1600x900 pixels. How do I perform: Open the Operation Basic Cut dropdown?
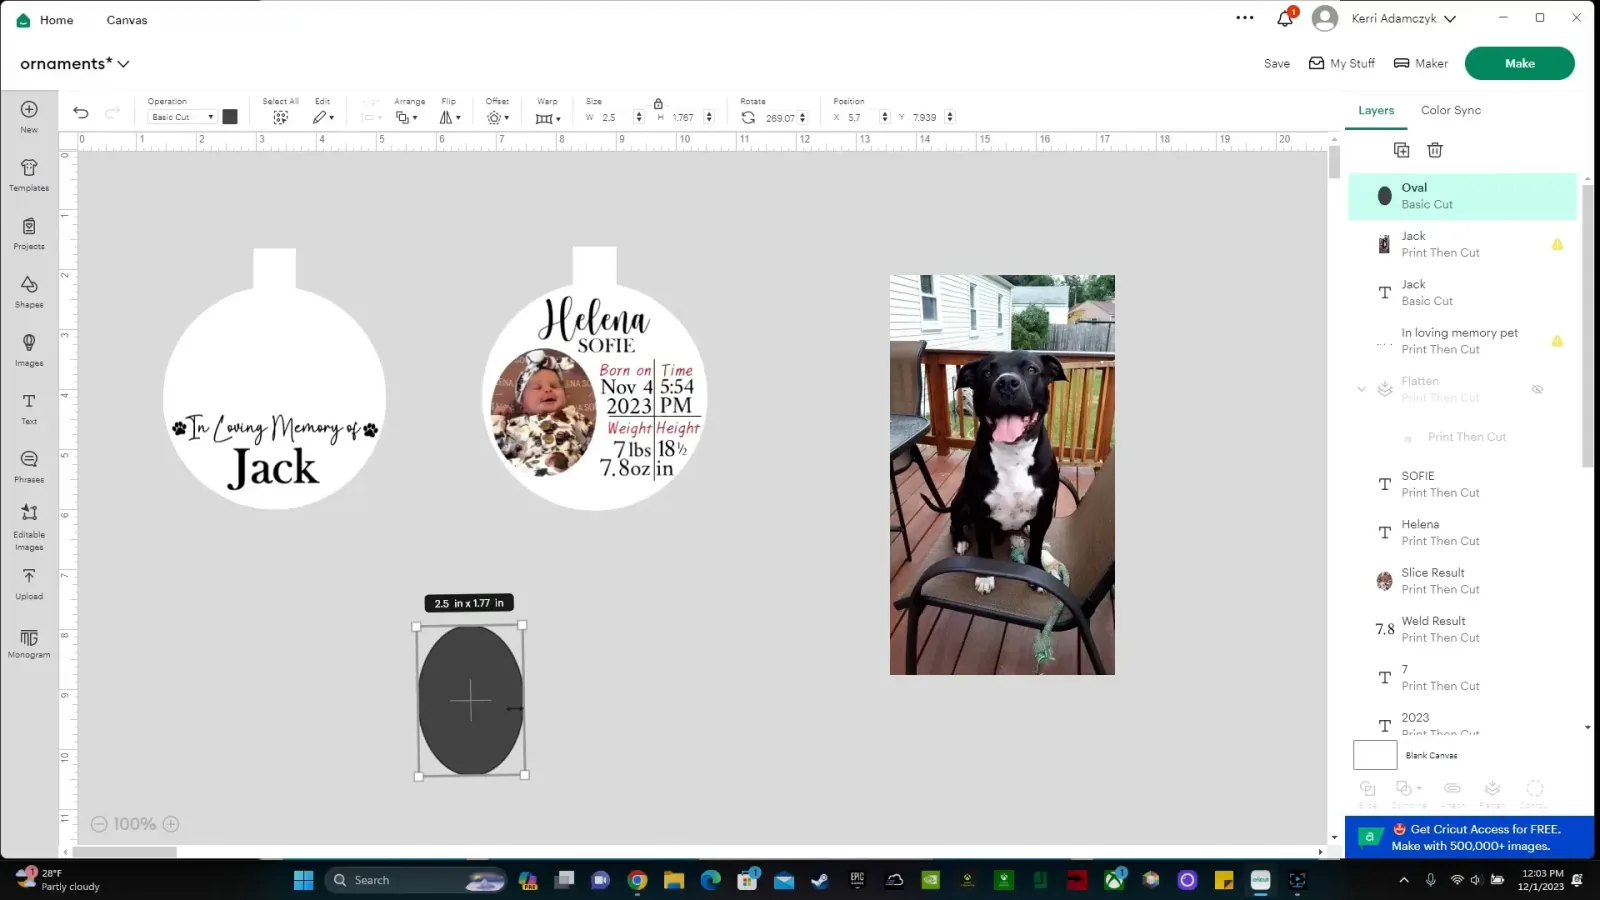point(182,117)
